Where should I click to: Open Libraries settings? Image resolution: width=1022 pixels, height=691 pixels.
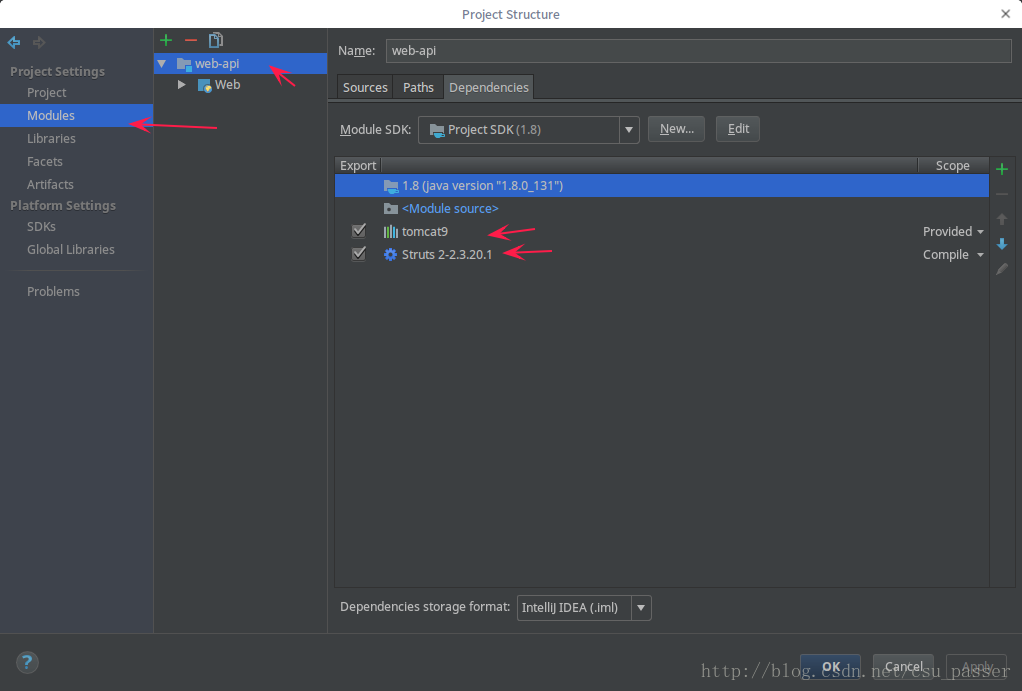(51, 139)
